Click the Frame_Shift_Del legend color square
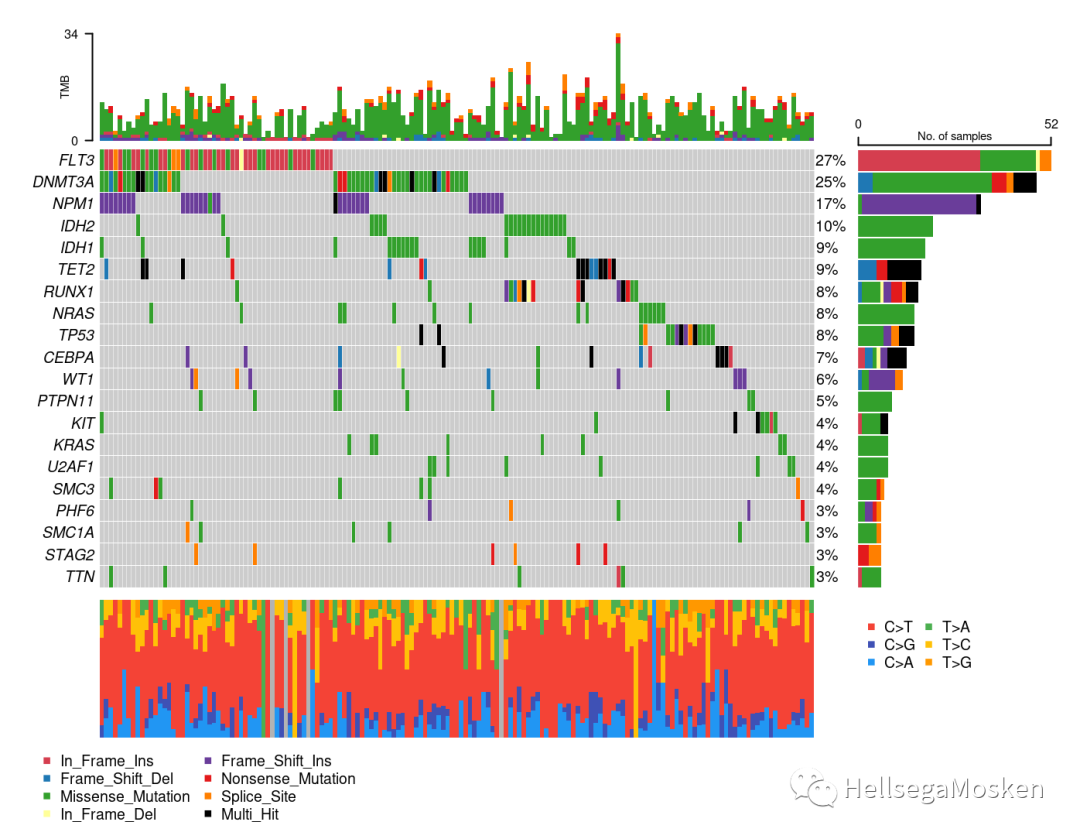This screenshot has height=839, width=1080. click(x=47, y=778)
